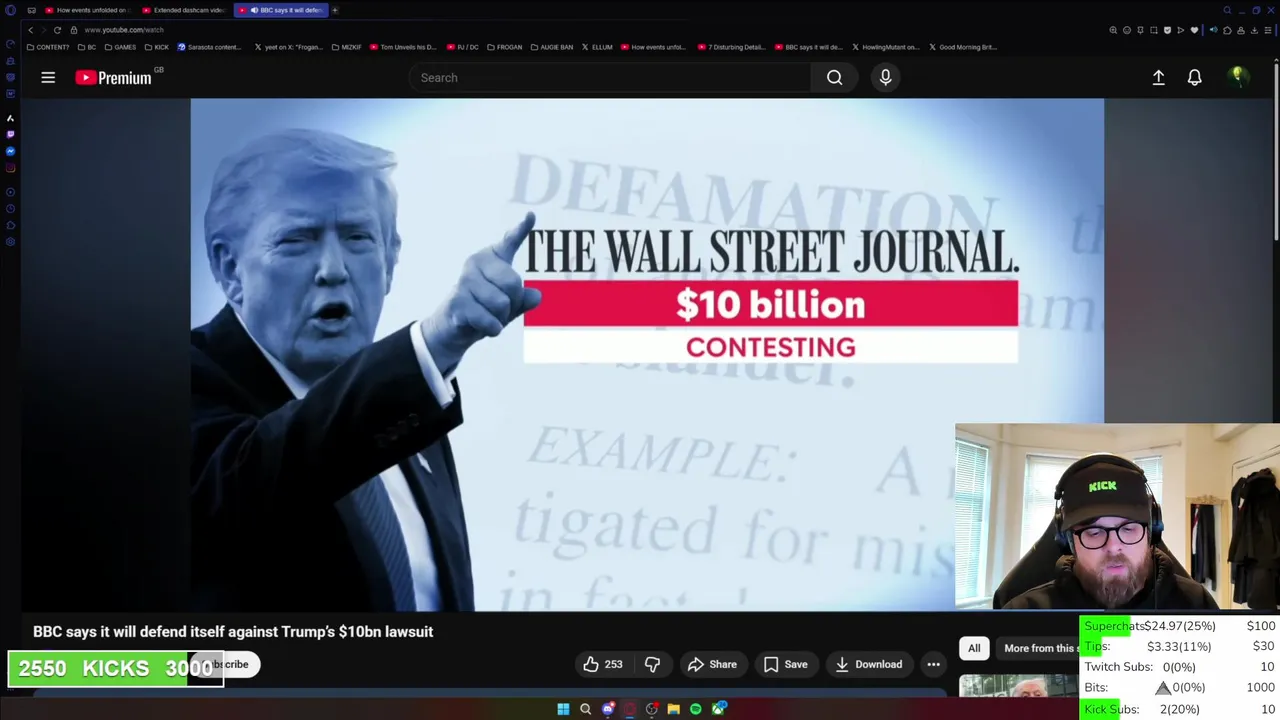This screenshot has width=1280, height=720.
Task: Open browser downloads toolbar icon
Action: (x=1254, y=30)
